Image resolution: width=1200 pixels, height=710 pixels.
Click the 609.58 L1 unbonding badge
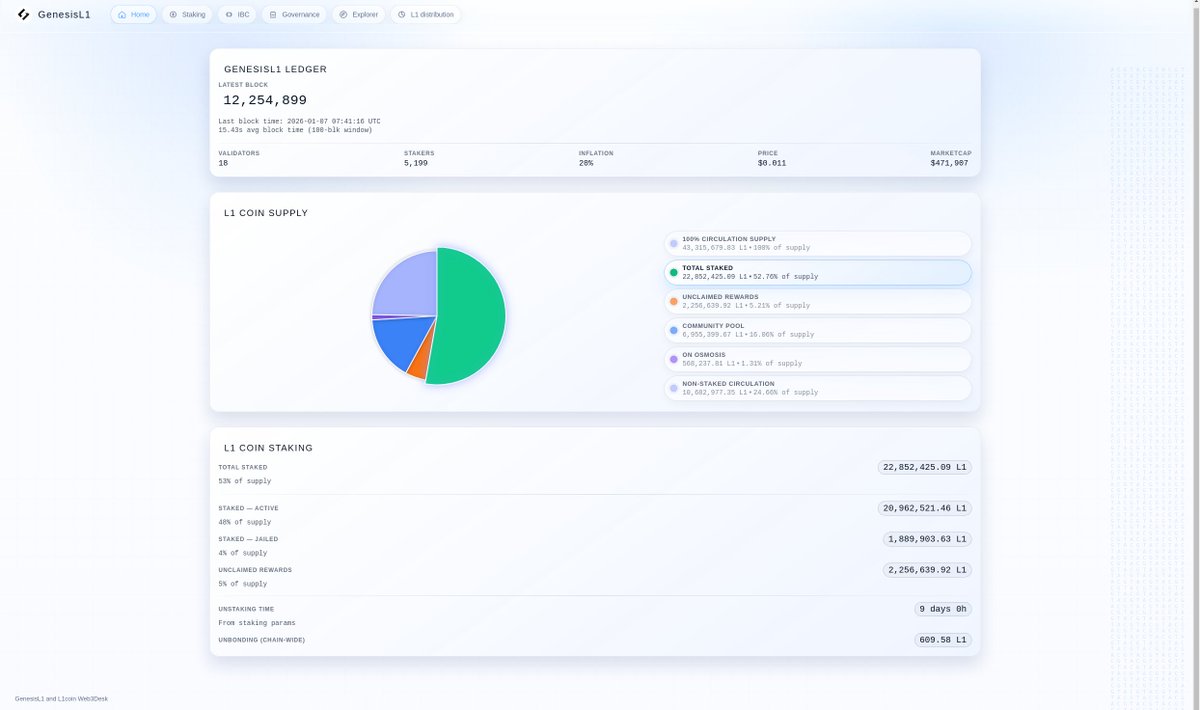[x=943, y=640]
